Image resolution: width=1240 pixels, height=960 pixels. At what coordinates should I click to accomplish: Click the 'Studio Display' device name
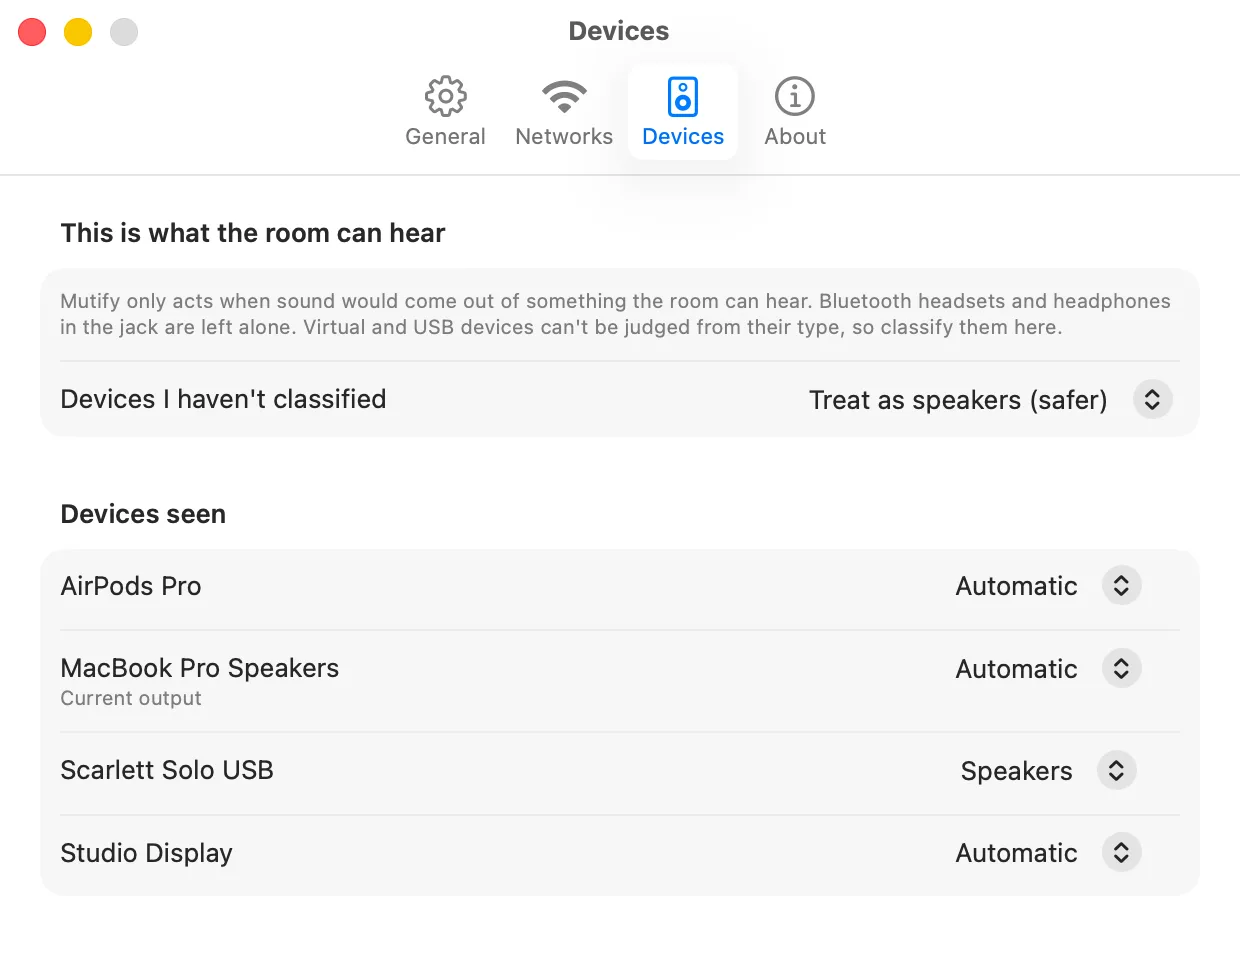[146, 853]
